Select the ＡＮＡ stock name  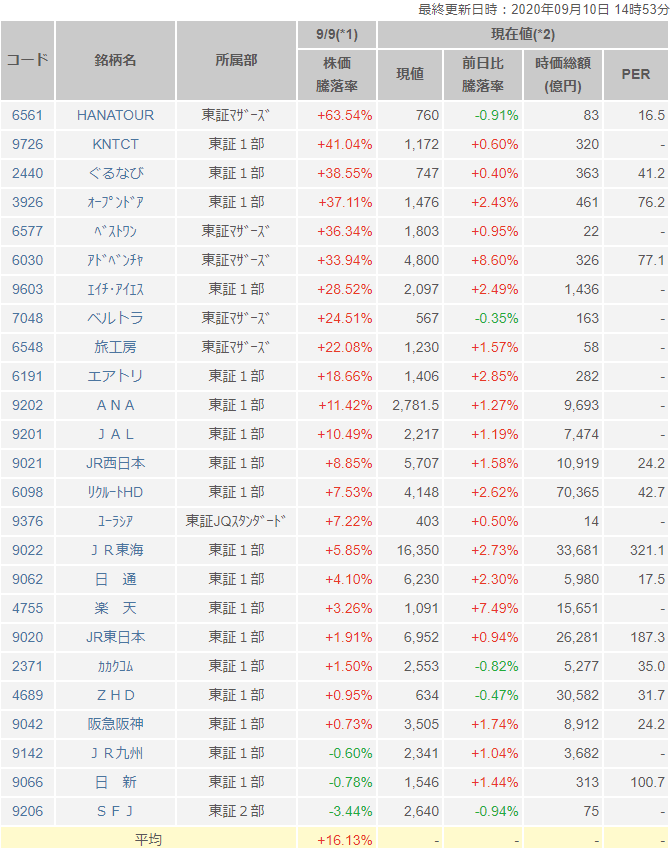tap(116, 405)
